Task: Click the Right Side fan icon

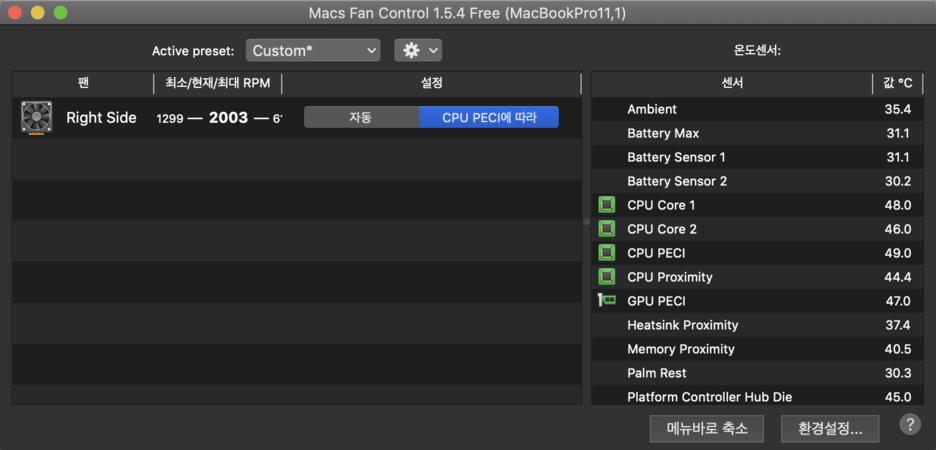Action: point(36,118)
